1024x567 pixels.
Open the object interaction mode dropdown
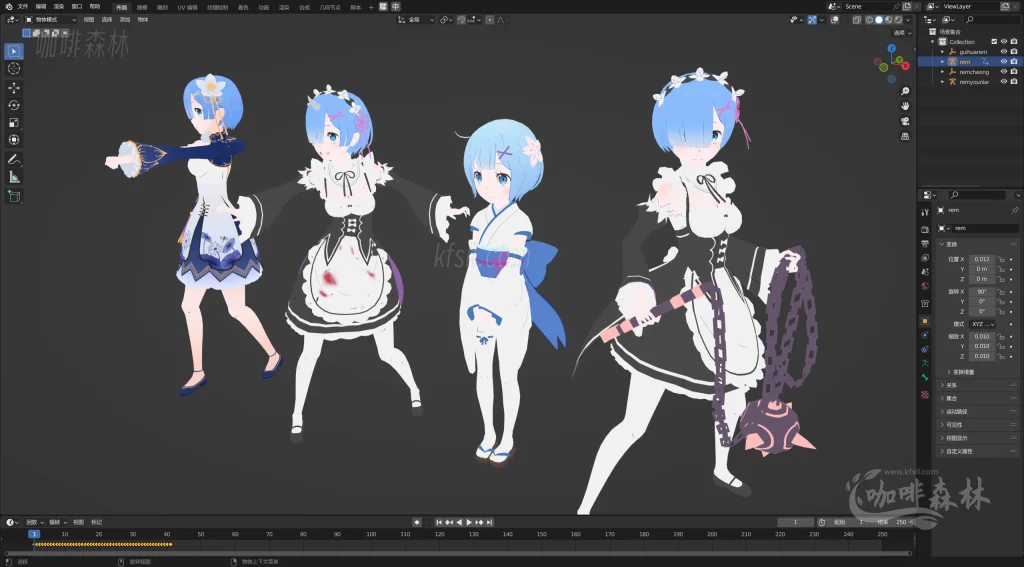[50, 20]
